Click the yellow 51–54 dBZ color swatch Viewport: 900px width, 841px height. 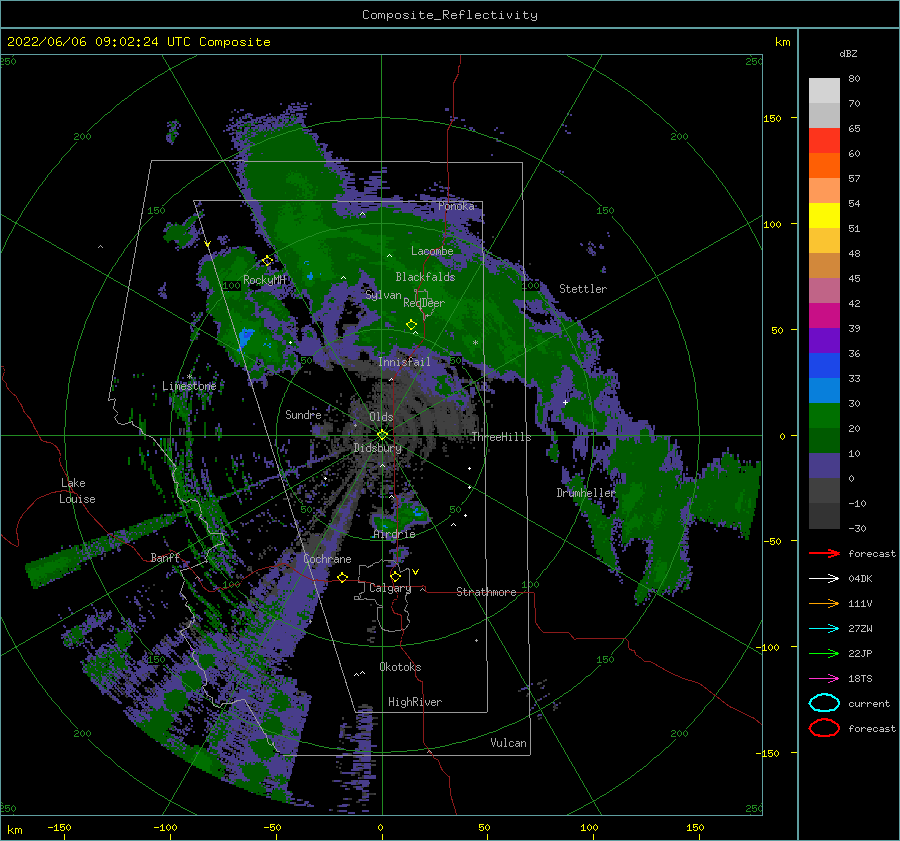pyautogui.click(x=824, y=216)
